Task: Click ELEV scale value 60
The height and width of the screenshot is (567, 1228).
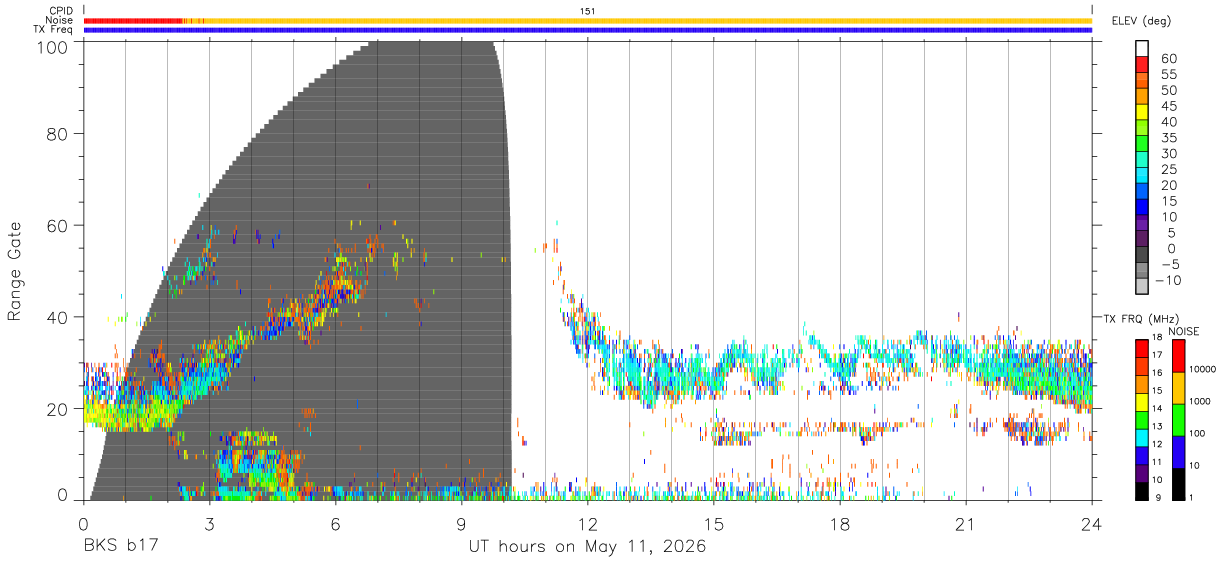Action: (1168, 58)
